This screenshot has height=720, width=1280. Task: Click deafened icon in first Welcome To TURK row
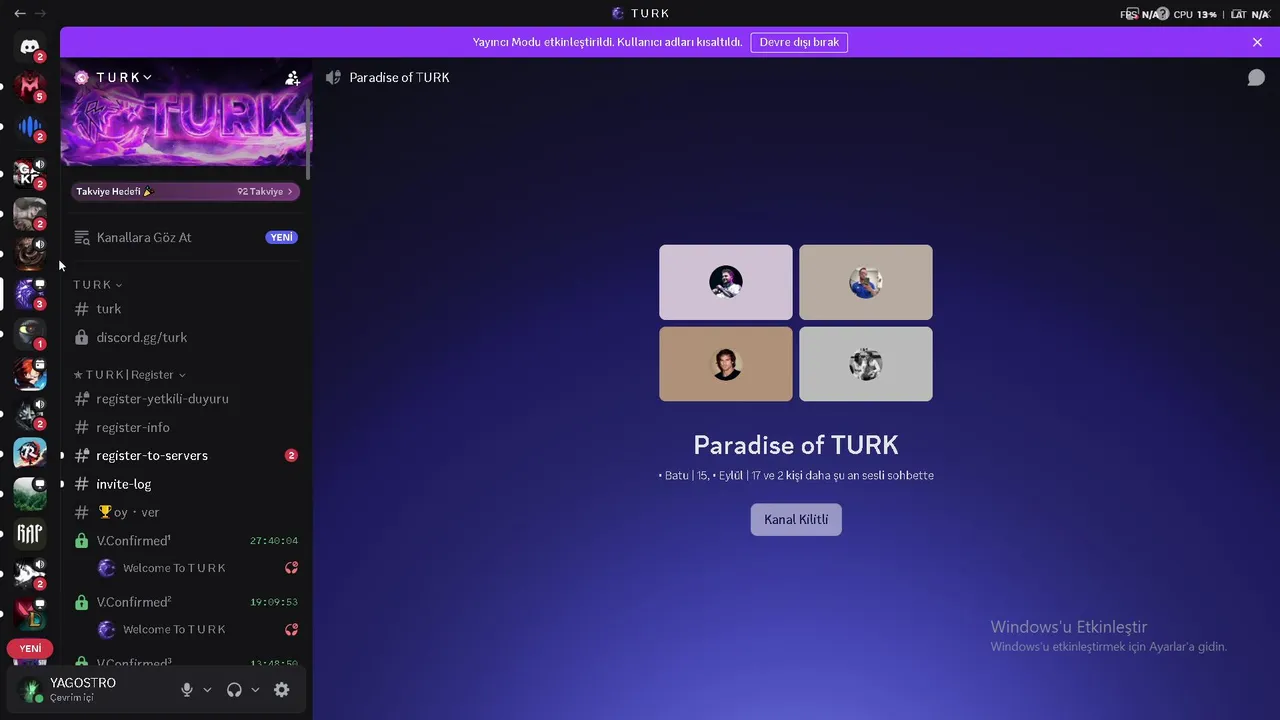(x=291, y=568)
